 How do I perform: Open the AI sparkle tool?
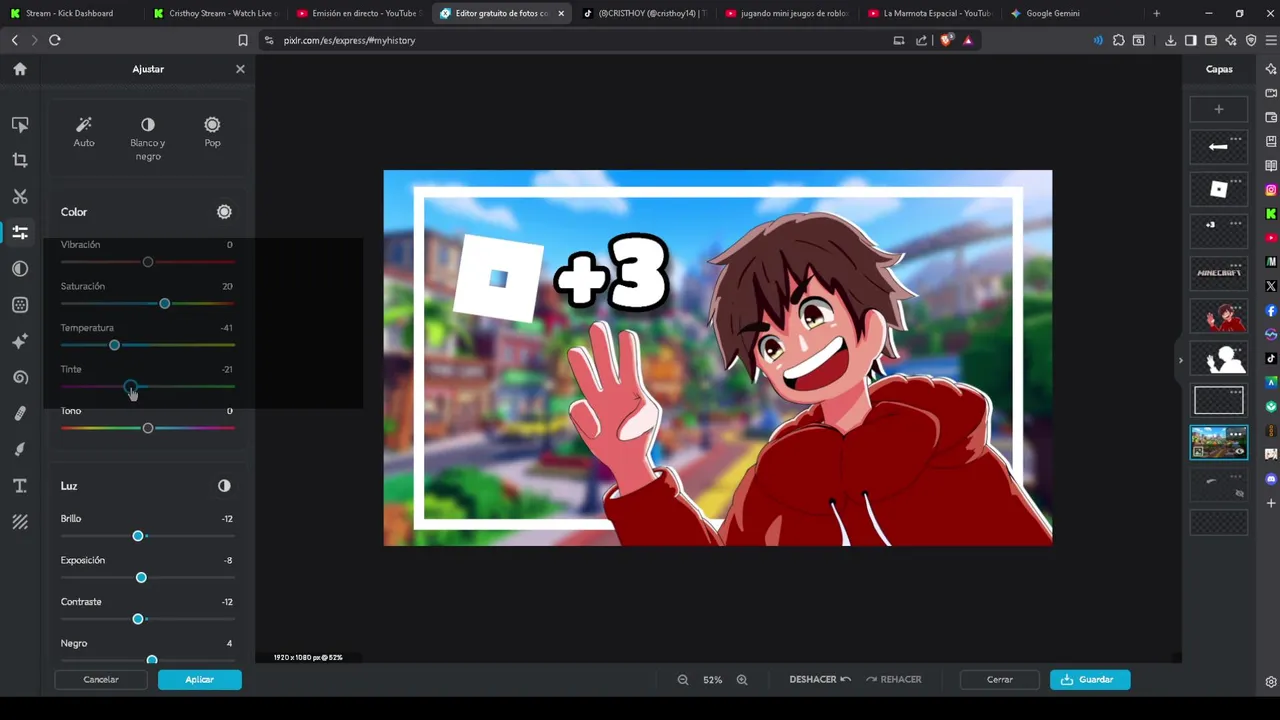[20, 341]
